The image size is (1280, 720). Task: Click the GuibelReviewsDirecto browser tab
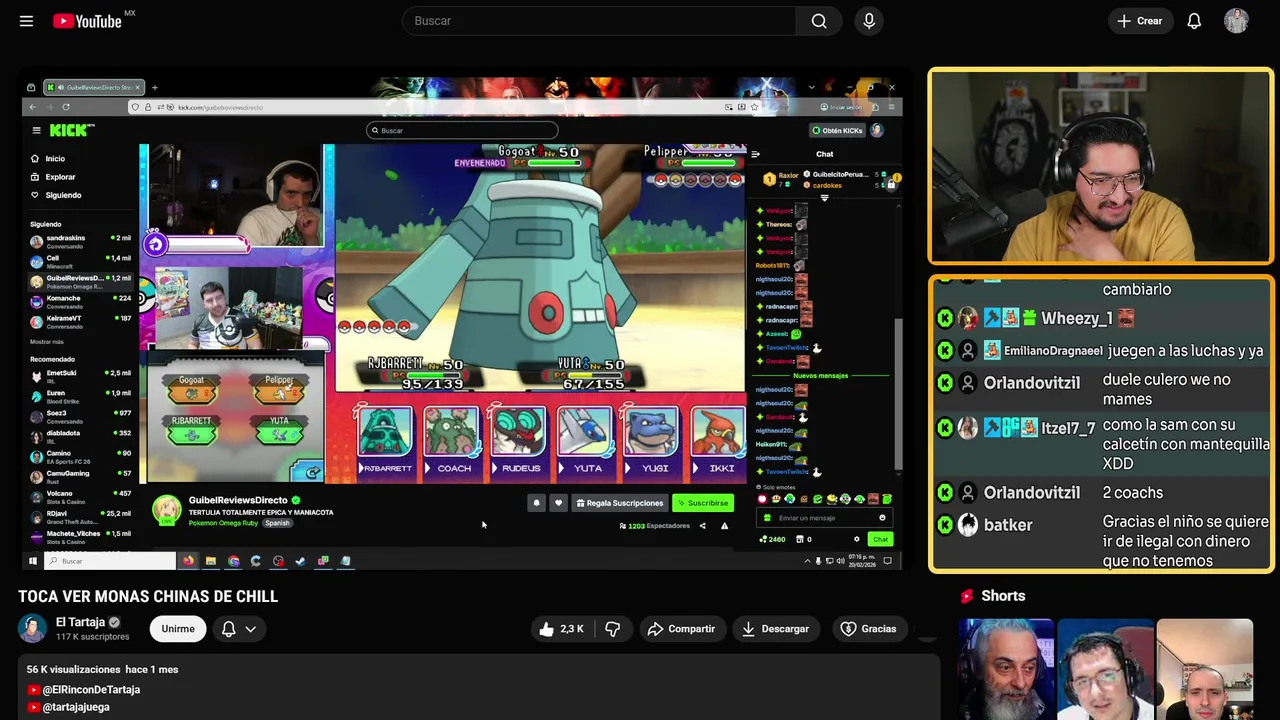click(x=93, y=87)
